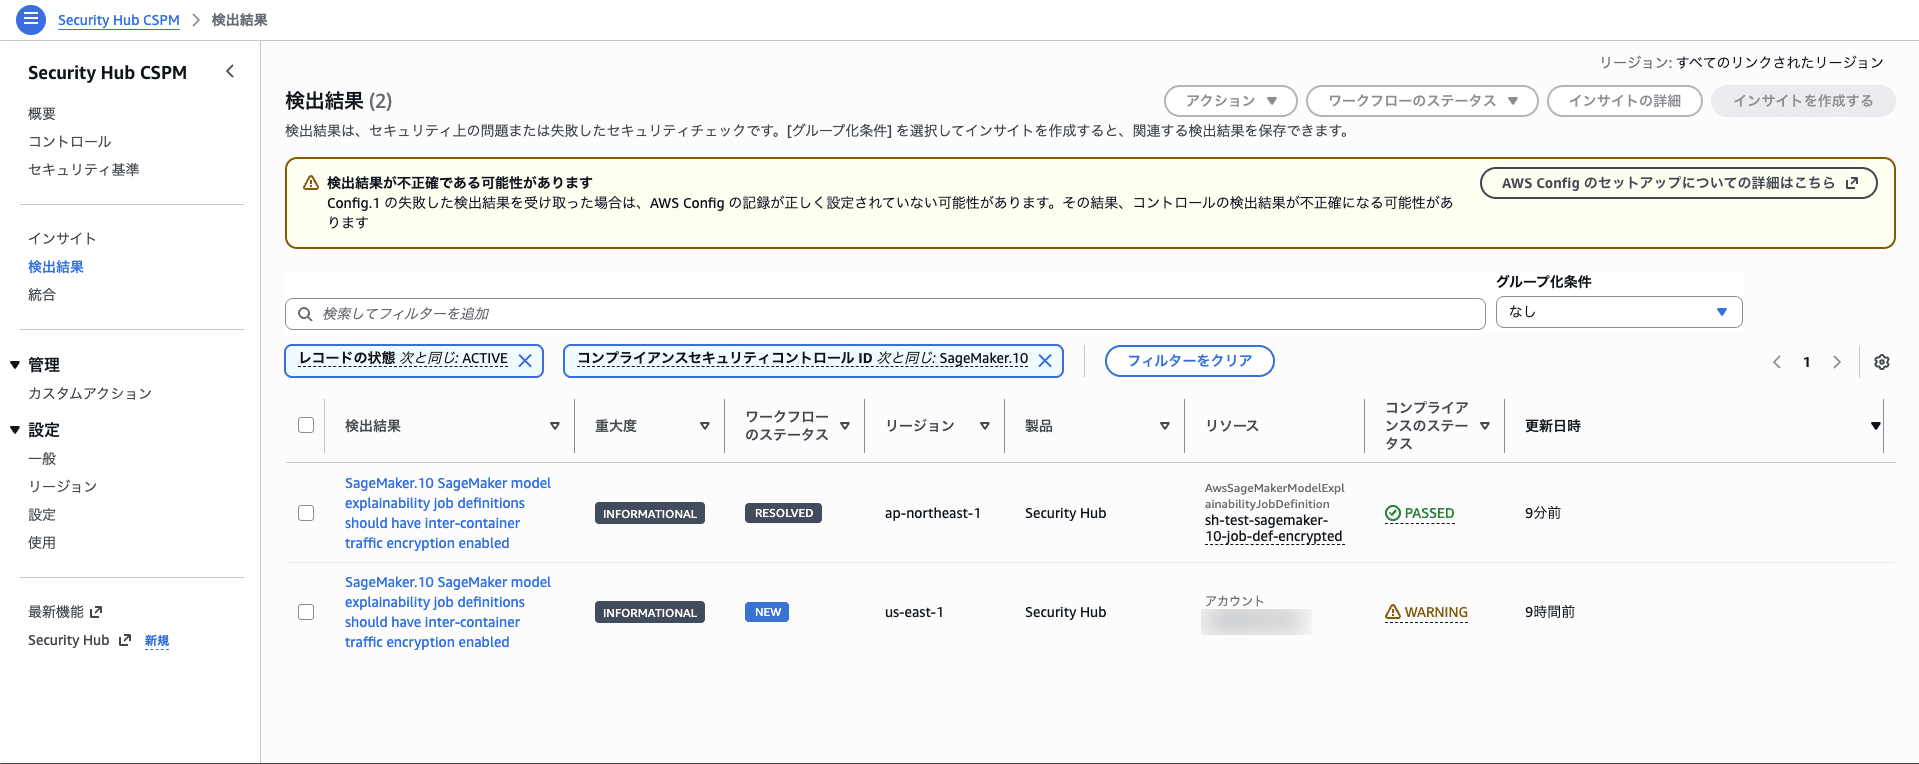The height and width of the screenshot is (764, 1919).
Task: Sort by the 重大度 column arrow
Action: [x=705, y=426]
